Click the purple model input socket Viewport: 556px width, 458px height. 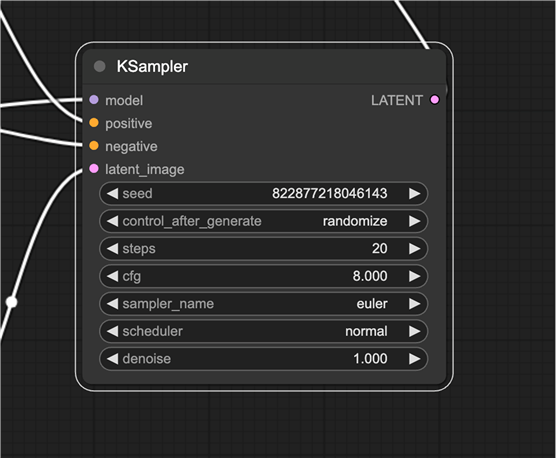[94, 100]
